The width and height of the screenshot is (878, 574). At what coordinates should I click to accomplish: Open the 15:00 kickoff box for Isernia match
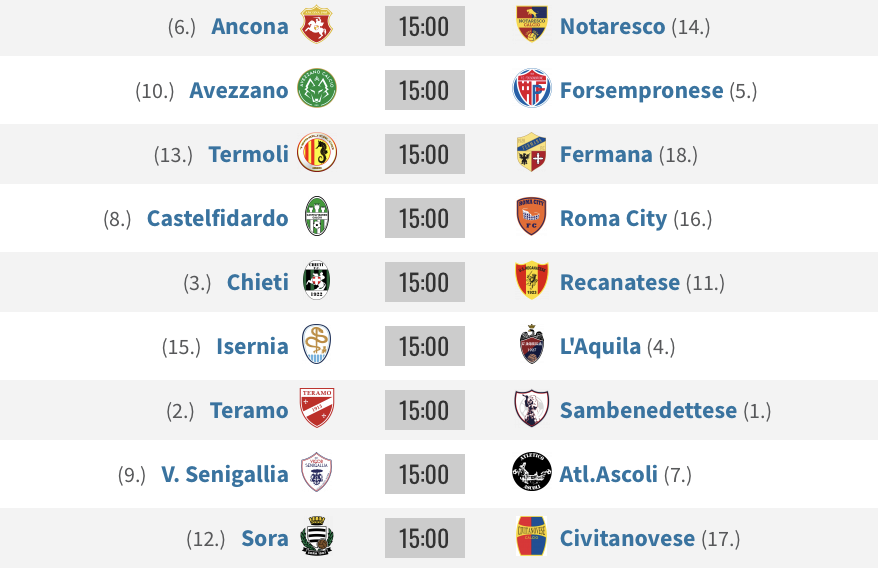coord(424,346)
